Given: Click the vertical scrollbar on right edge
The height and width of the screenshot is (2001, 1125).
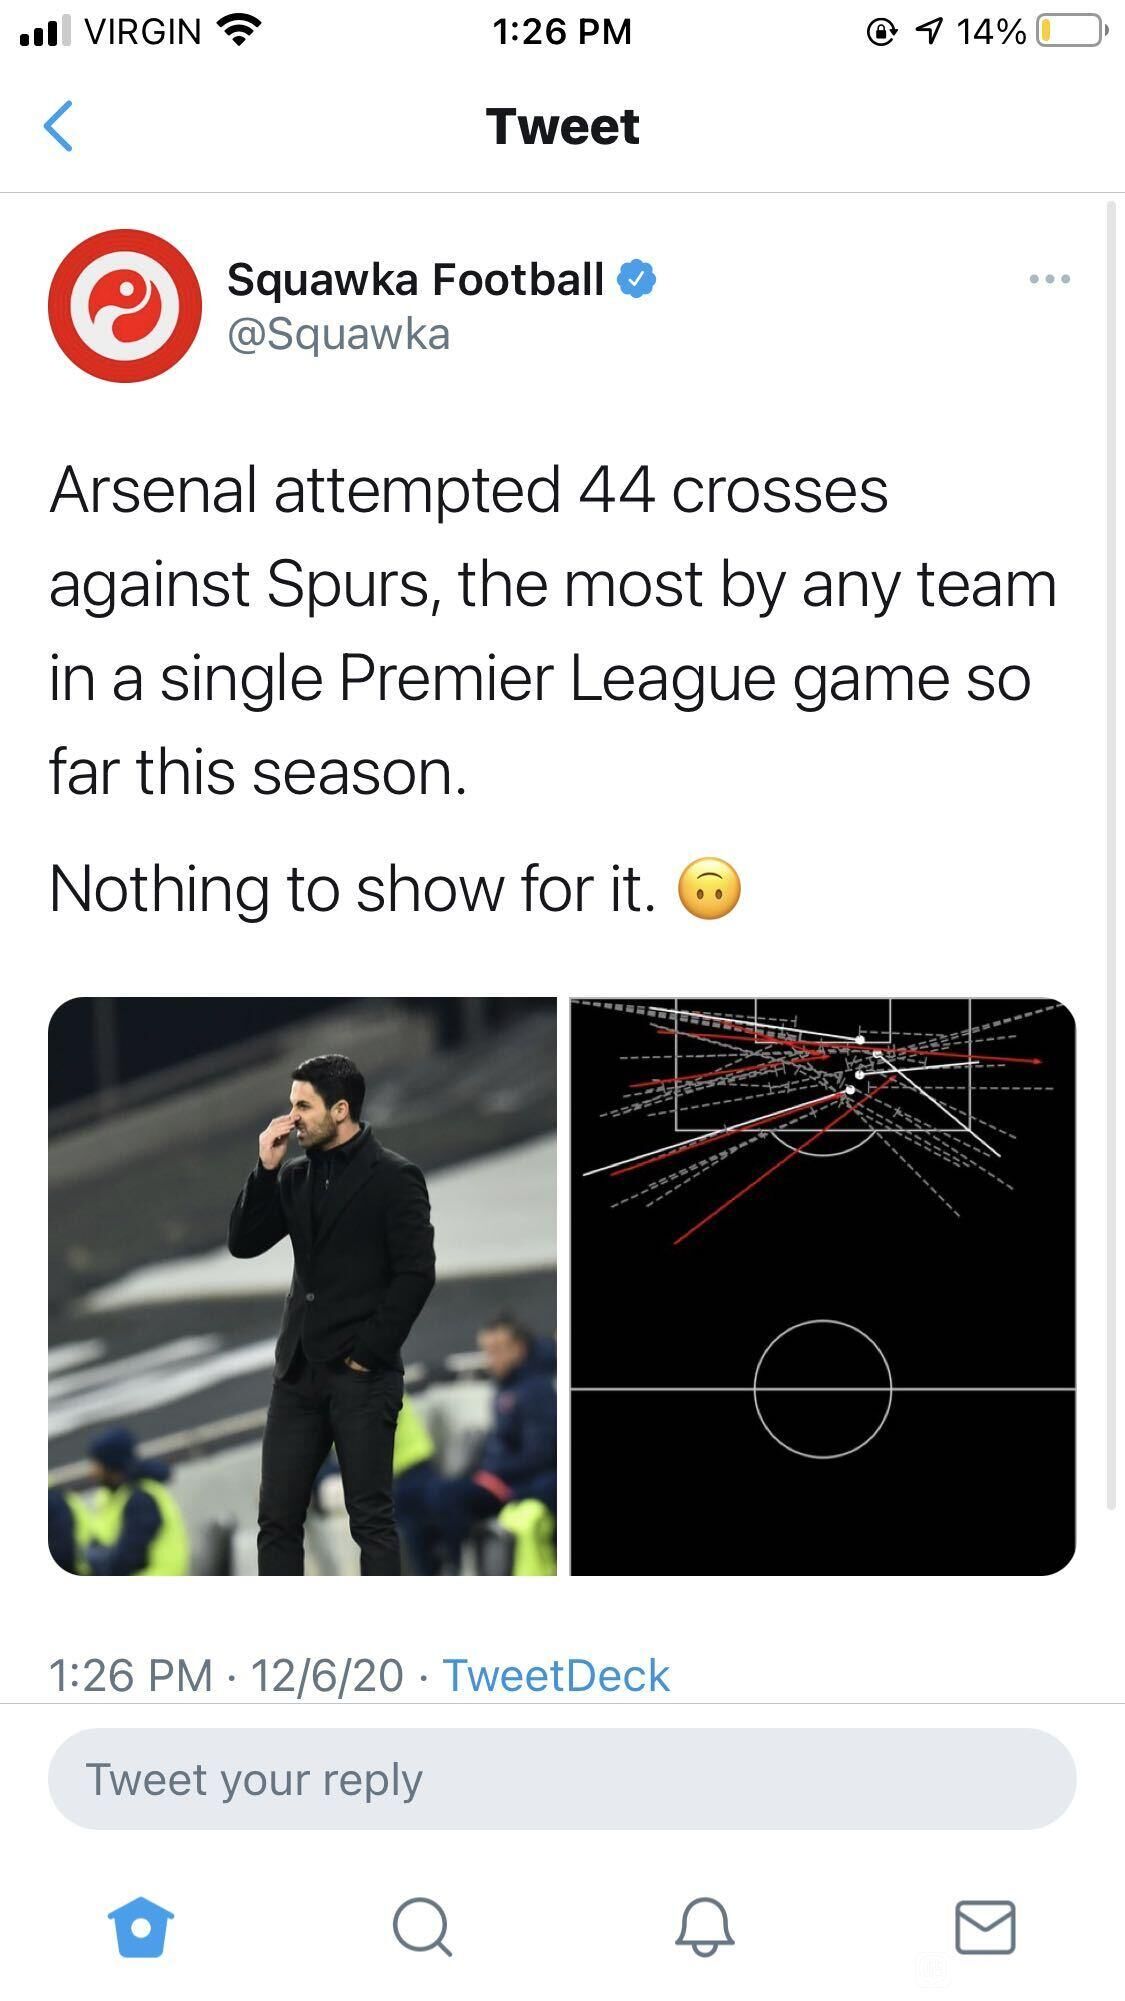Looking at the screenshot, I should coord(1111,855).
